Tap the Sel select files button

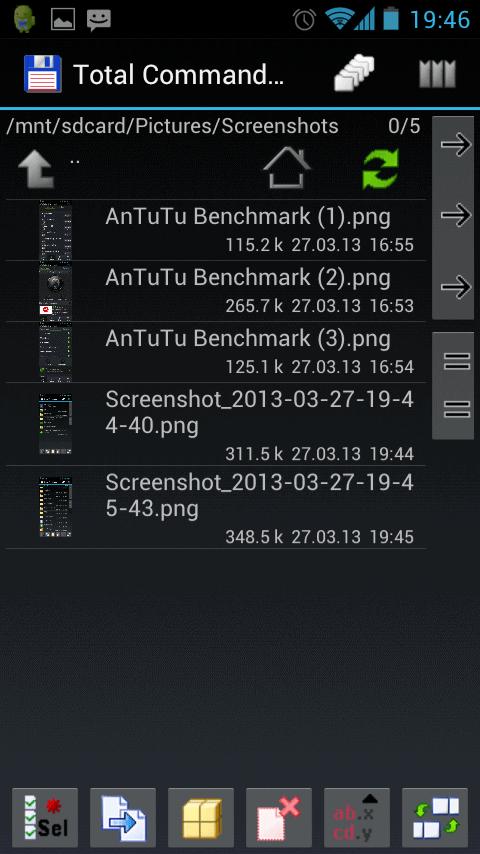tap(45, 817)
